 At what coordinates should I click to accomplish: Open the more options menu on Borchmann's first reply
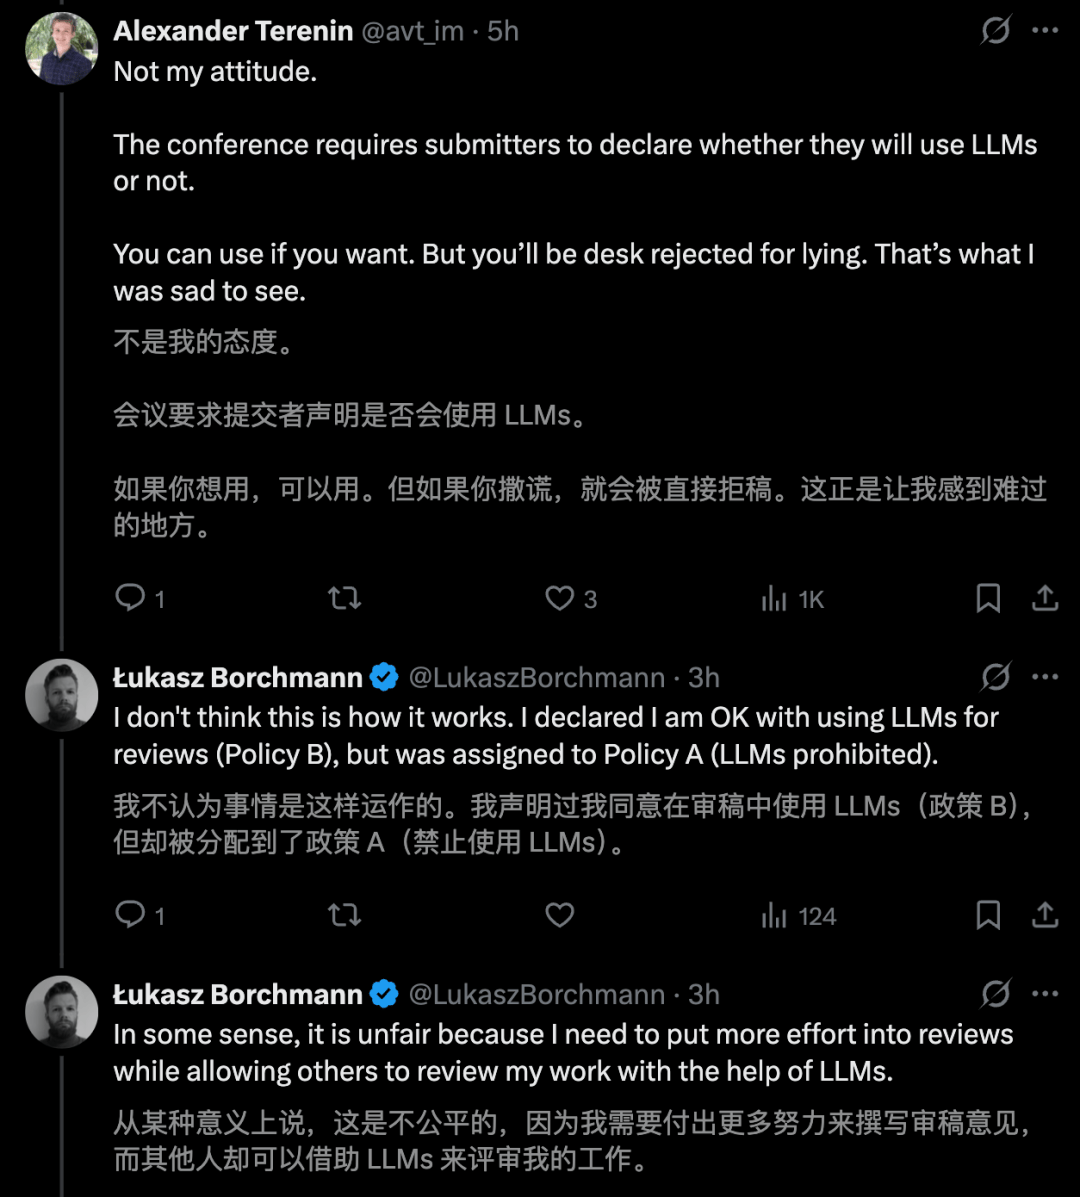pyautogui.click(x=1044, y=677)
